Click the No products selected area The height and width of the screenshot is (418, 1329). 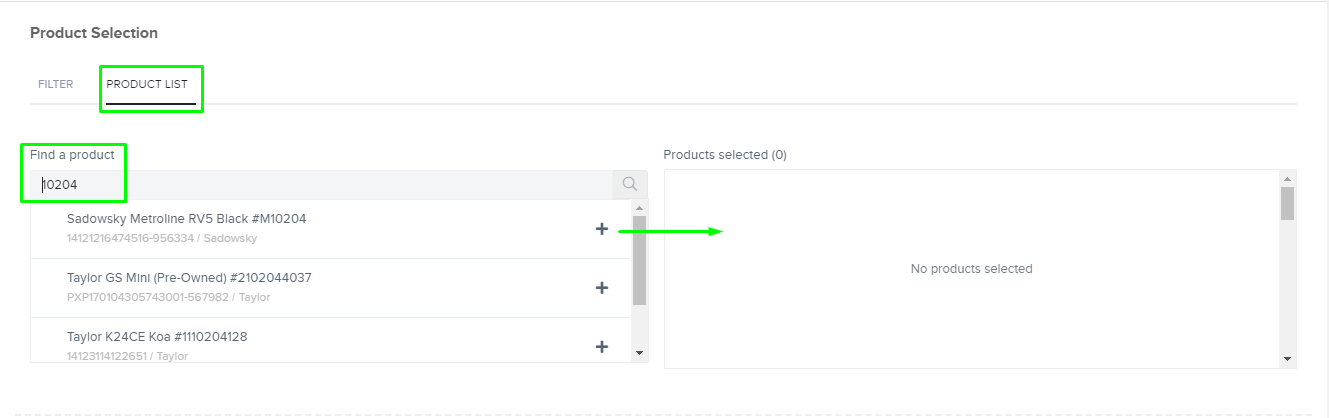972,269
